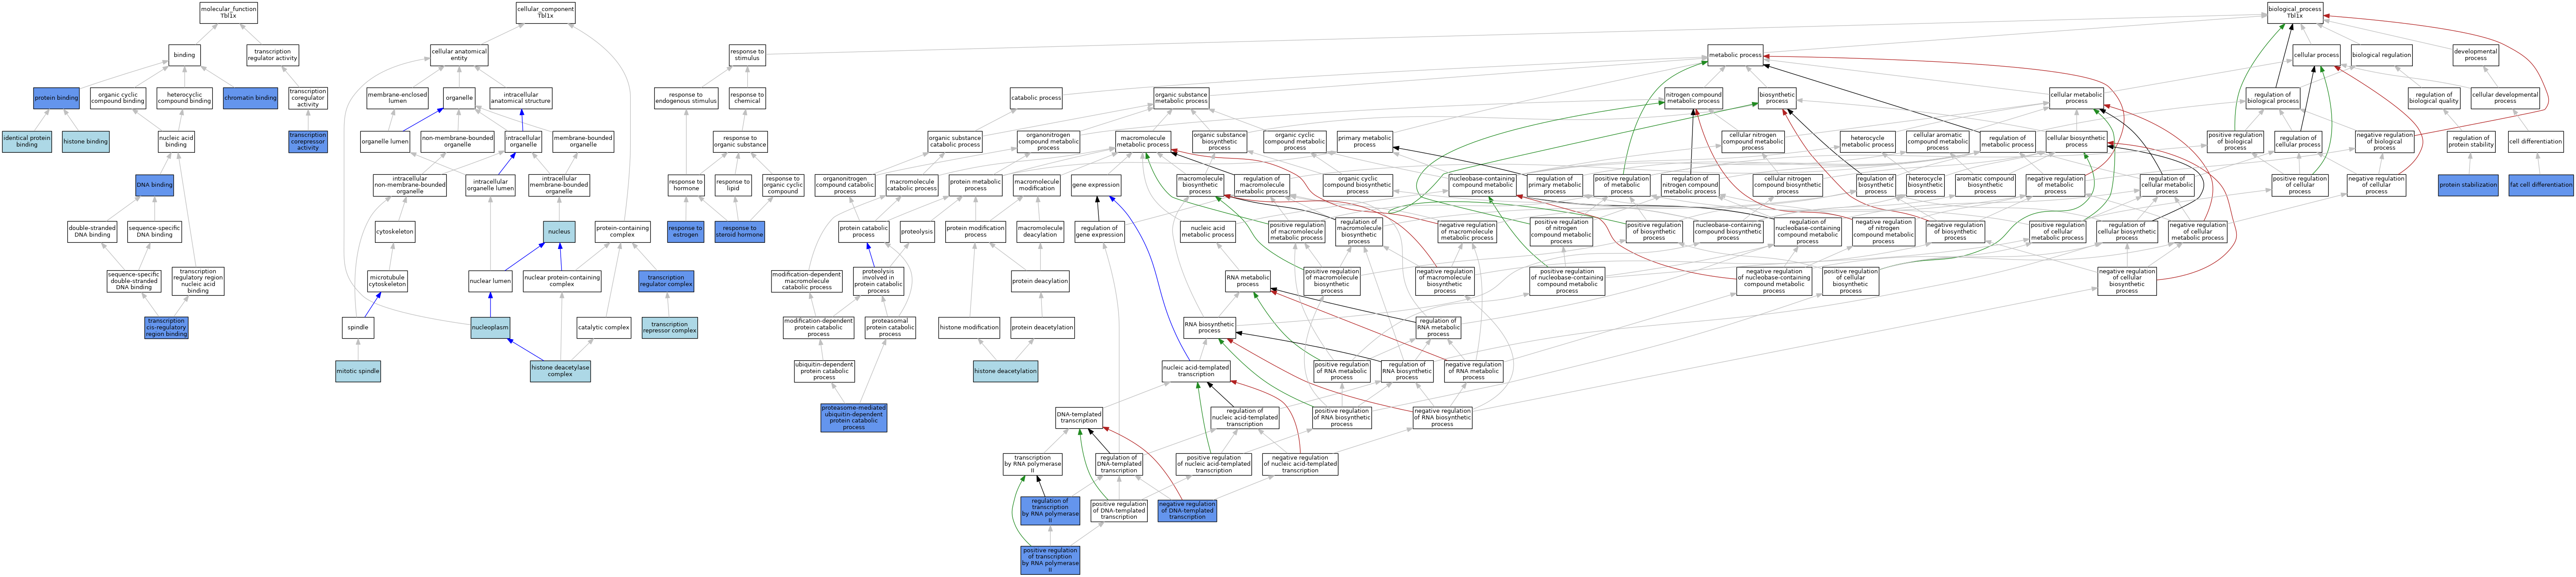2576x577 pixels.
Task: Click the 'nuclear protein-containing complex' node
Action: tap(562, 281)
